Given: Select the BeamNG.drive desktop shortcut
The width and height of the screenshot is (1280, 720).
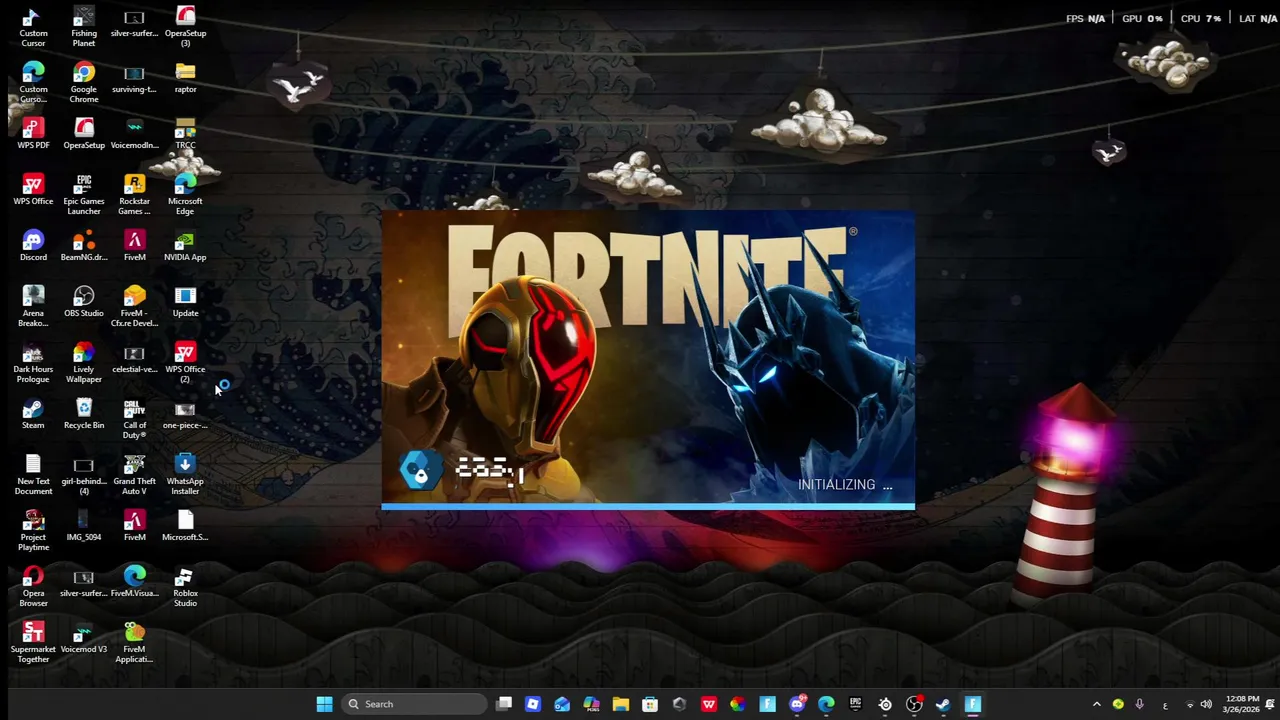Looking at the screenshot, I should tap(84, 246).
